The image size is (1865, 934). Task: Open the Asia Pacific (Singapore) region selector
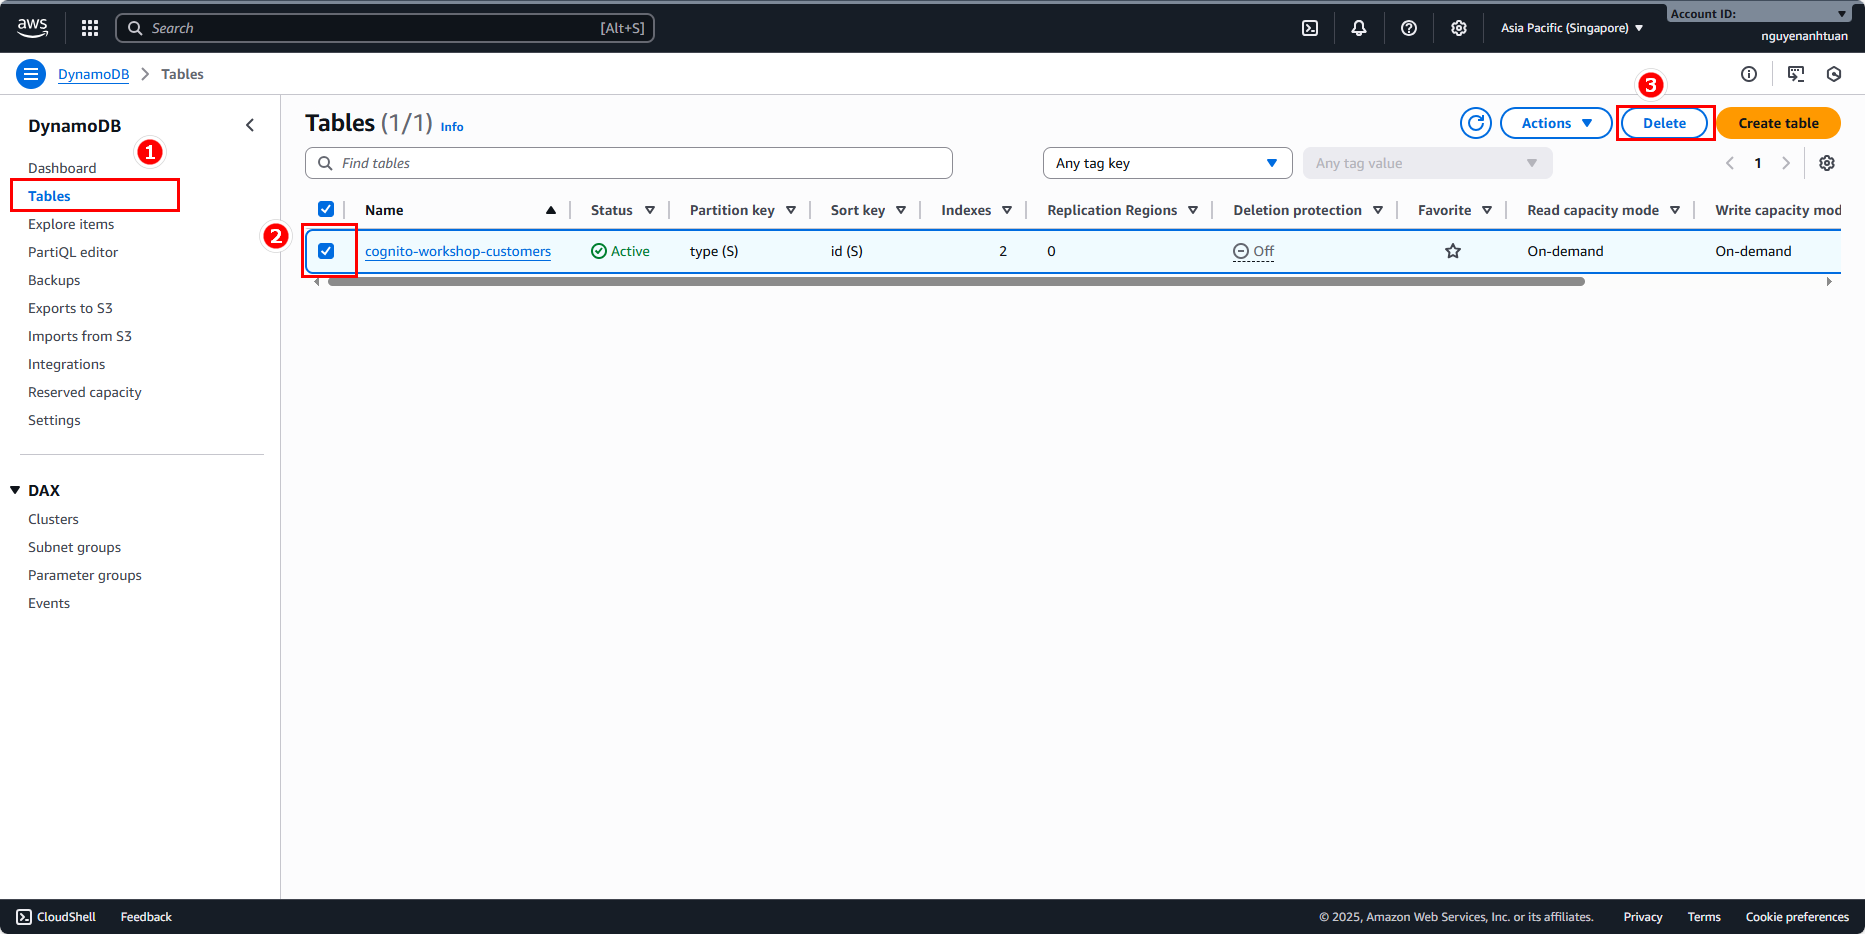point(1571,28)
